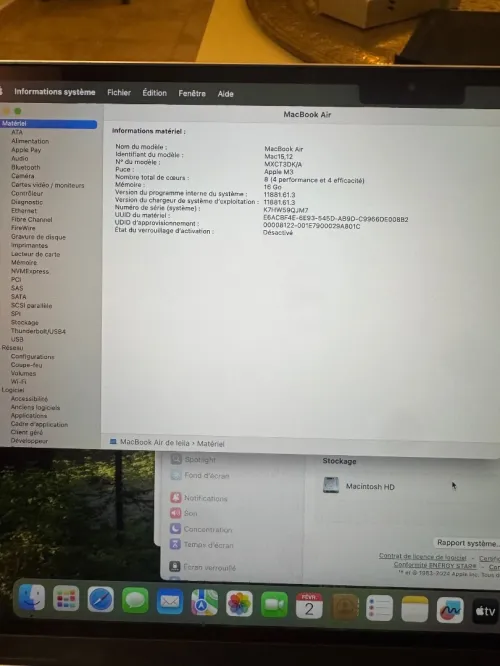This screenshot has width=500, height=666.
Task: Open Contrat de licence de logiciel link
Action: 422,557
